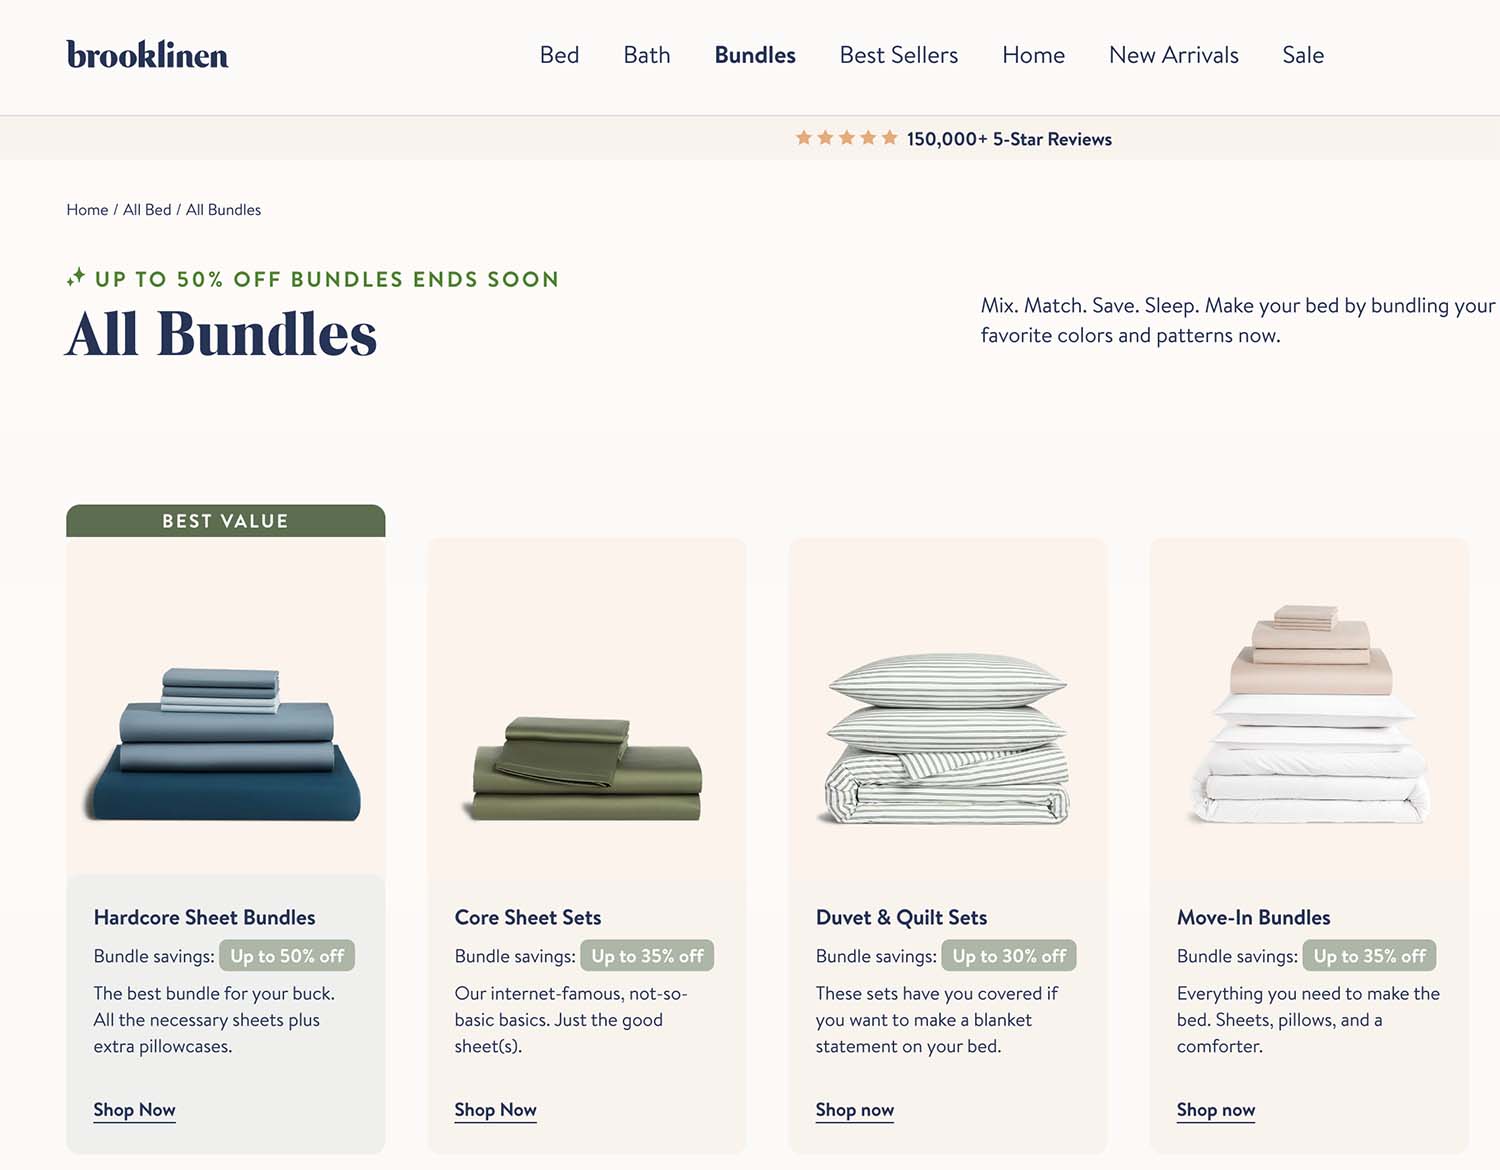Viewport: 1500px width, 1170px height.
Task: Go to Best Sellers
Action: [899, 55]
